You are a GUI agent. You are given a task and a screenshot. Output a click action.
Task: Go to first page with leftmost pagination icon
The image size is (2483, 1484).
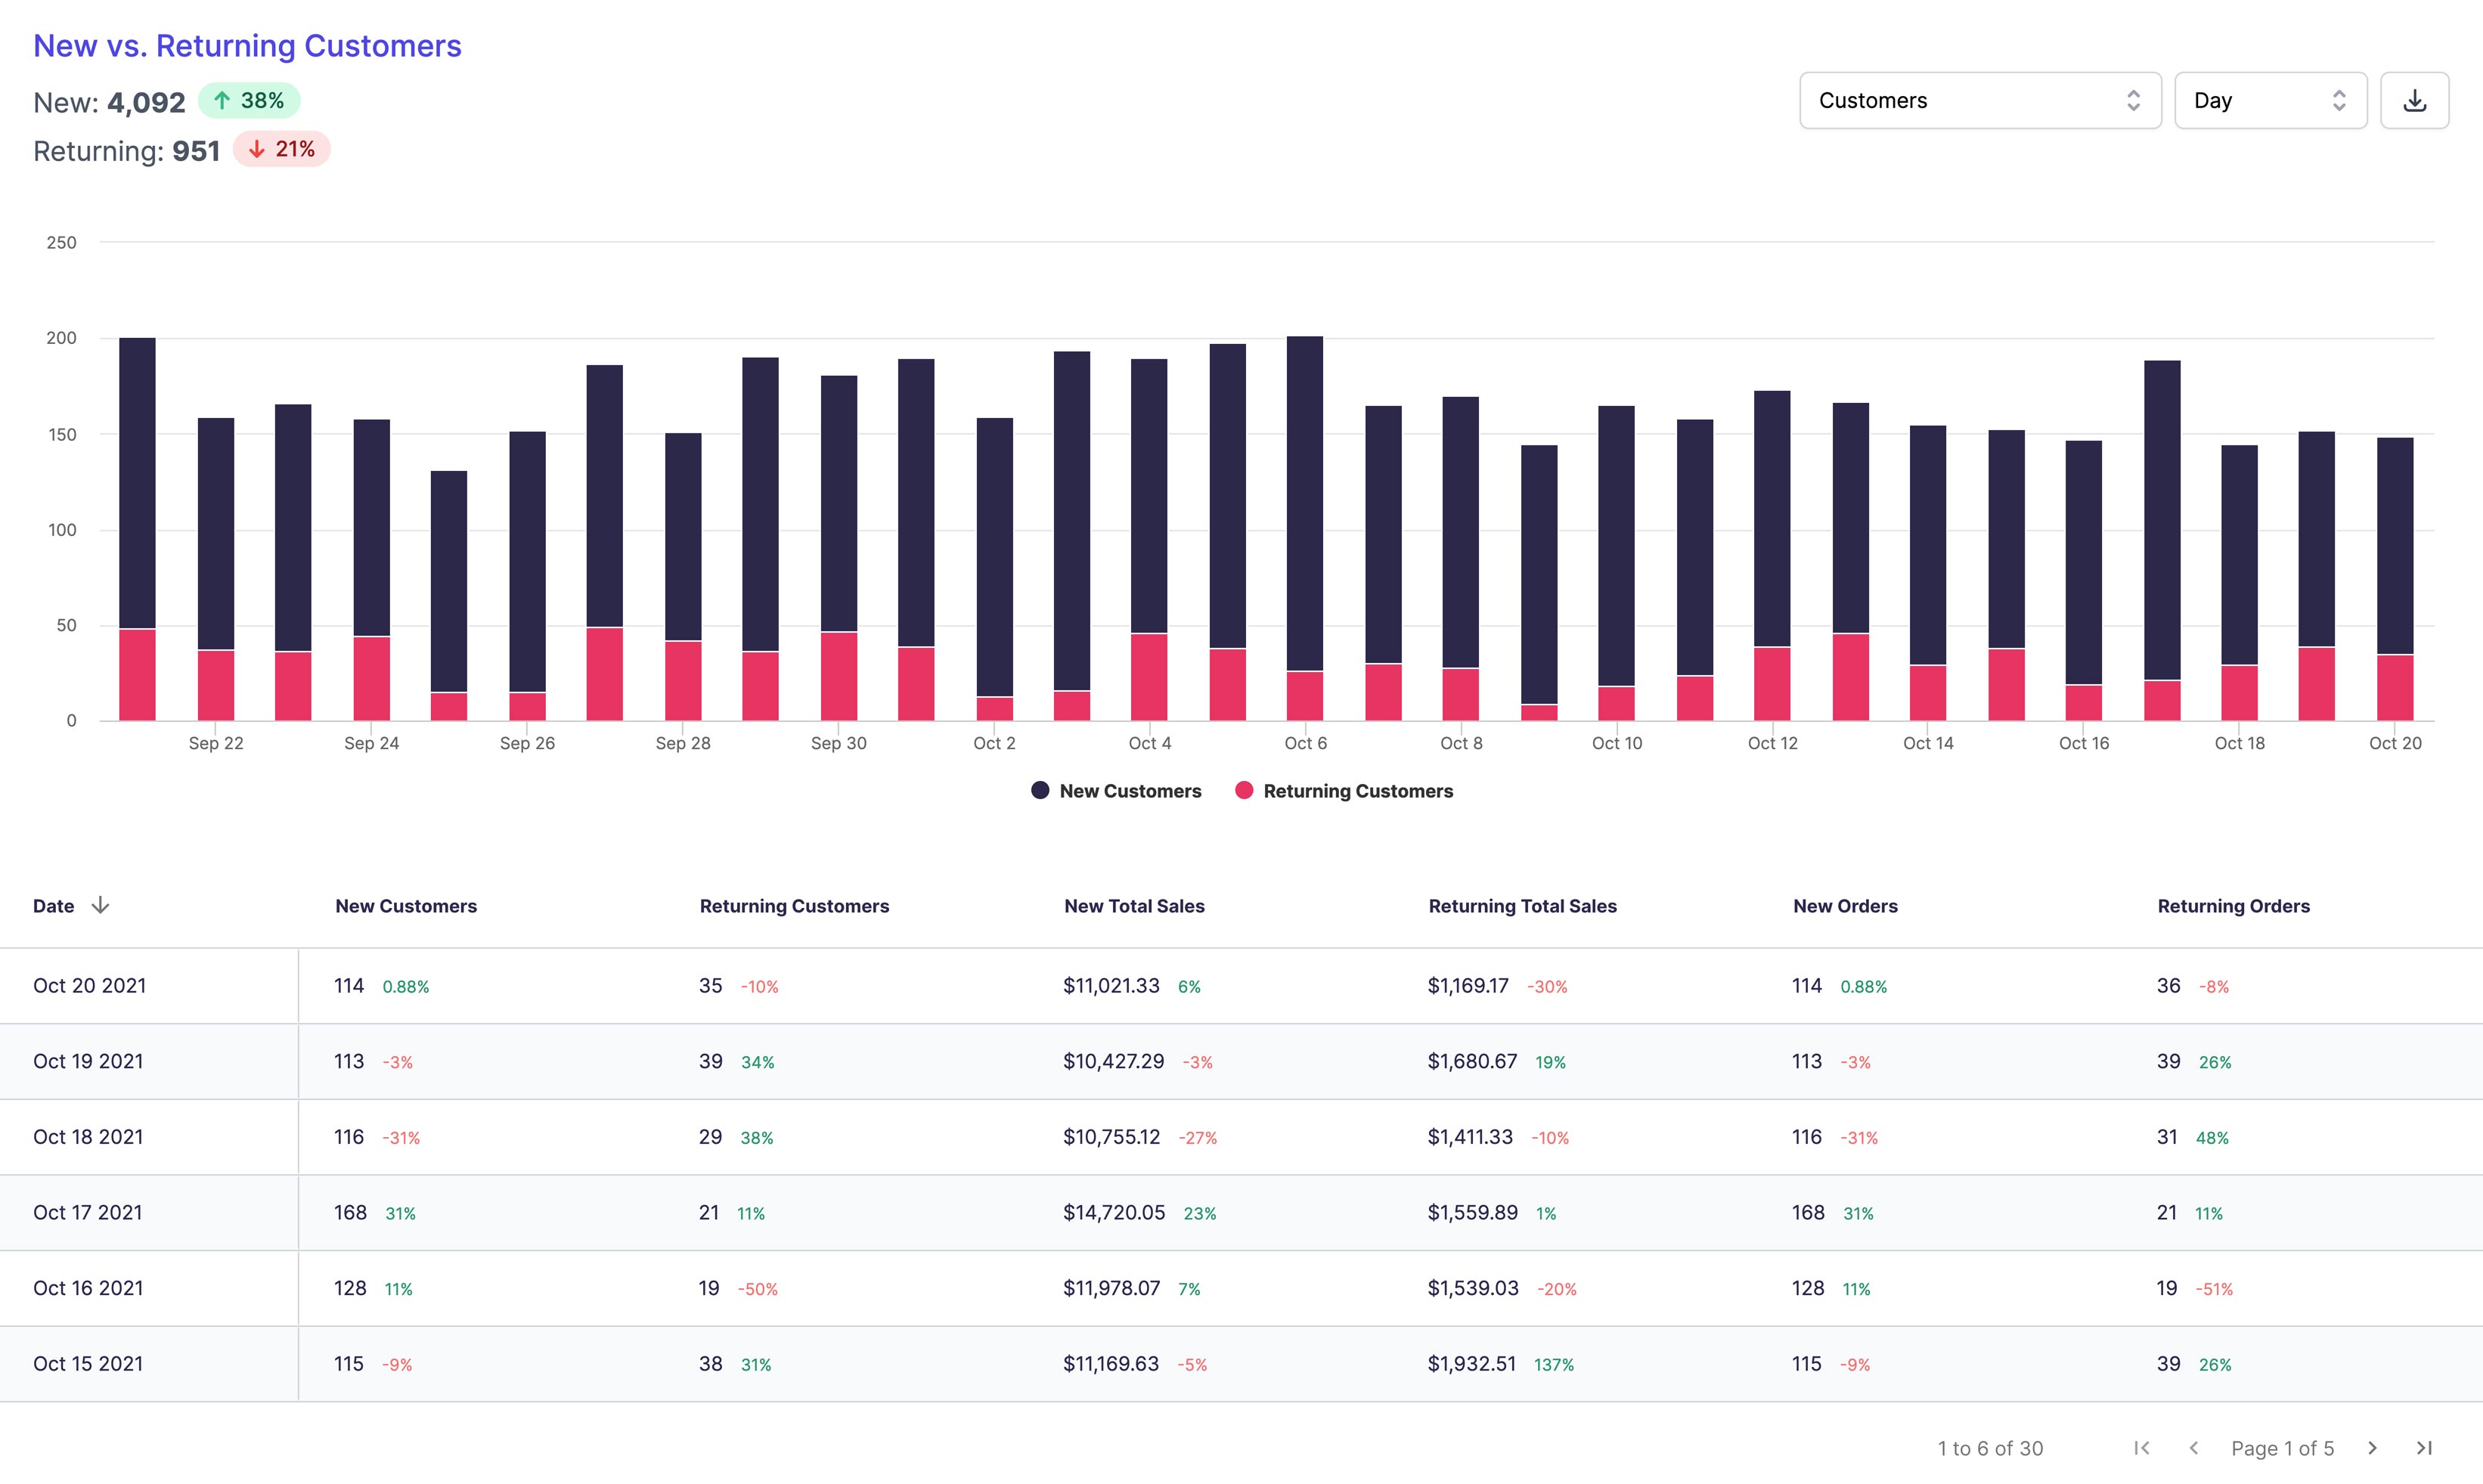coord(2142,1448)
